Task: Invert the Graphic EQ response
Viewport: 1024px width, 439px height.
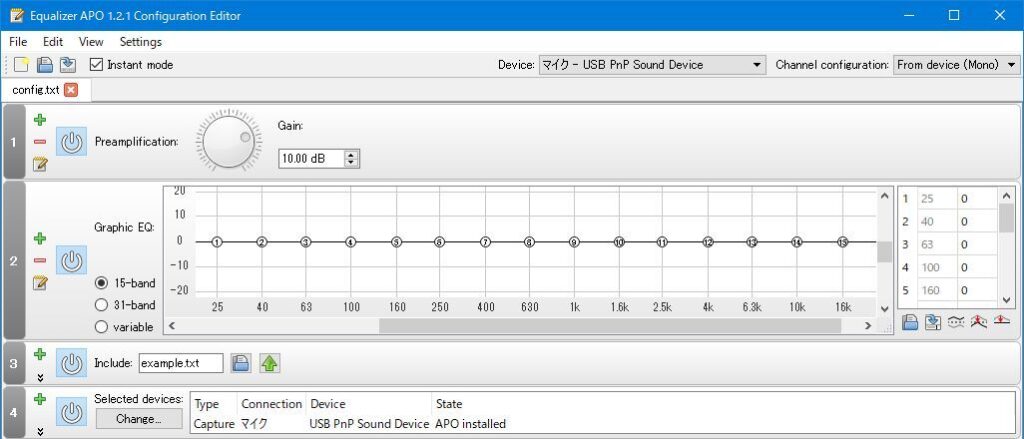Action: coord(955,321)
